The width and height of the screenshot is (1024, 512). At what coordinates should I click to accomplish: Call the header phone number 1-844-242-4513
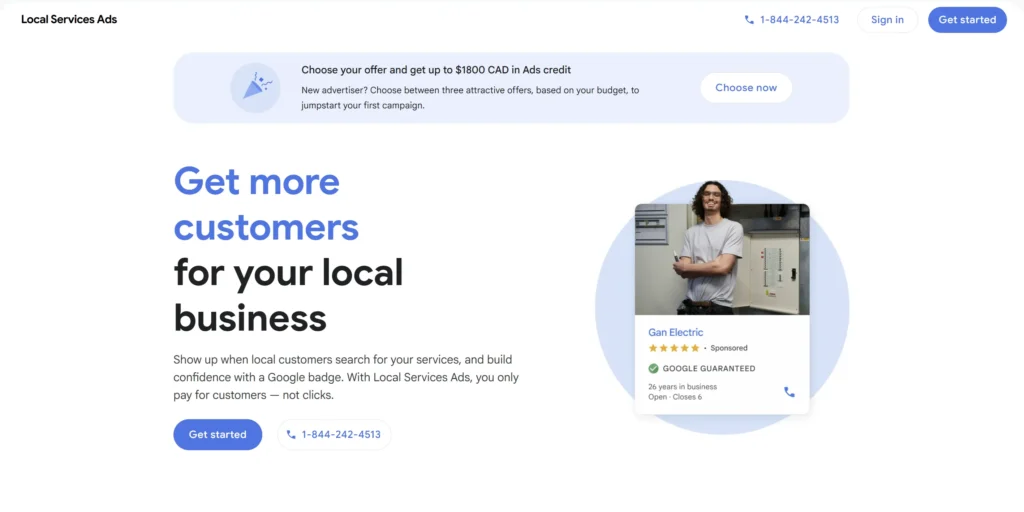click(x=799, y=20)
